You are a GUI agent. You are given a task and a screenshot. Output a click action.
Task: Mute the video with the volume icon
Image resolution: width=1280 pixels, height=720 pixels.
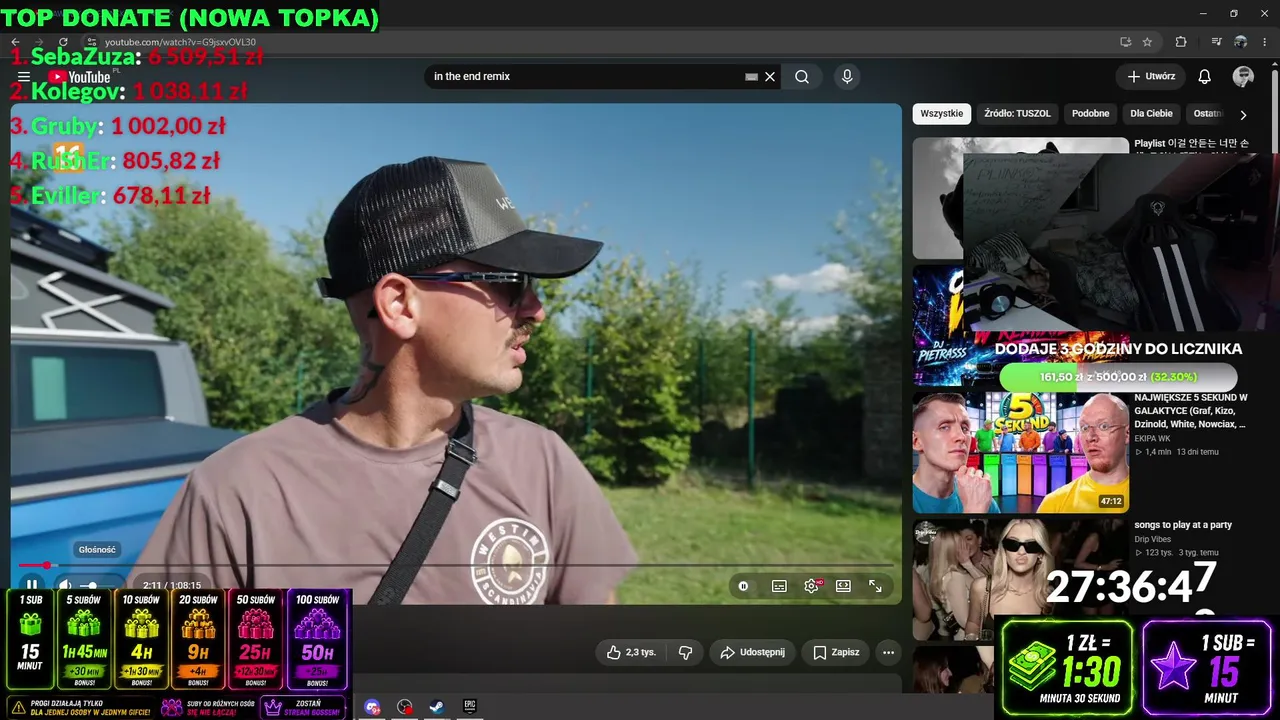pos(65,586)
